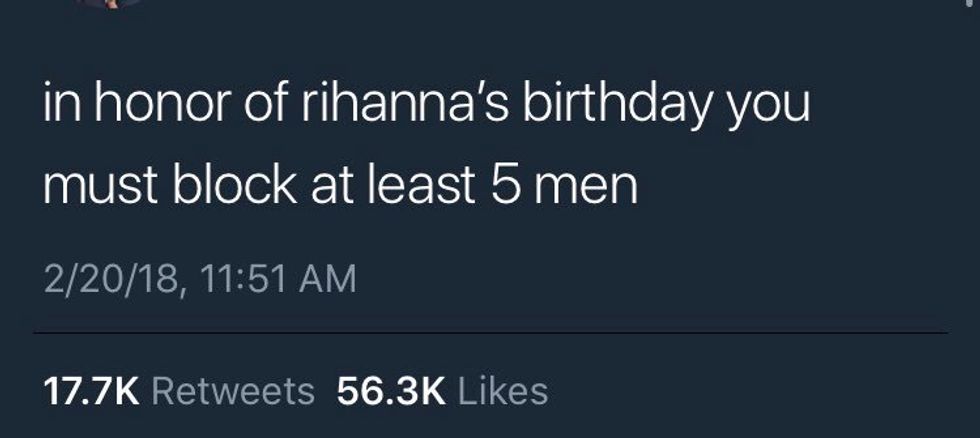Click the "Retweets" label
Viewport: 980px width, 438px height.
pos(233,391)
